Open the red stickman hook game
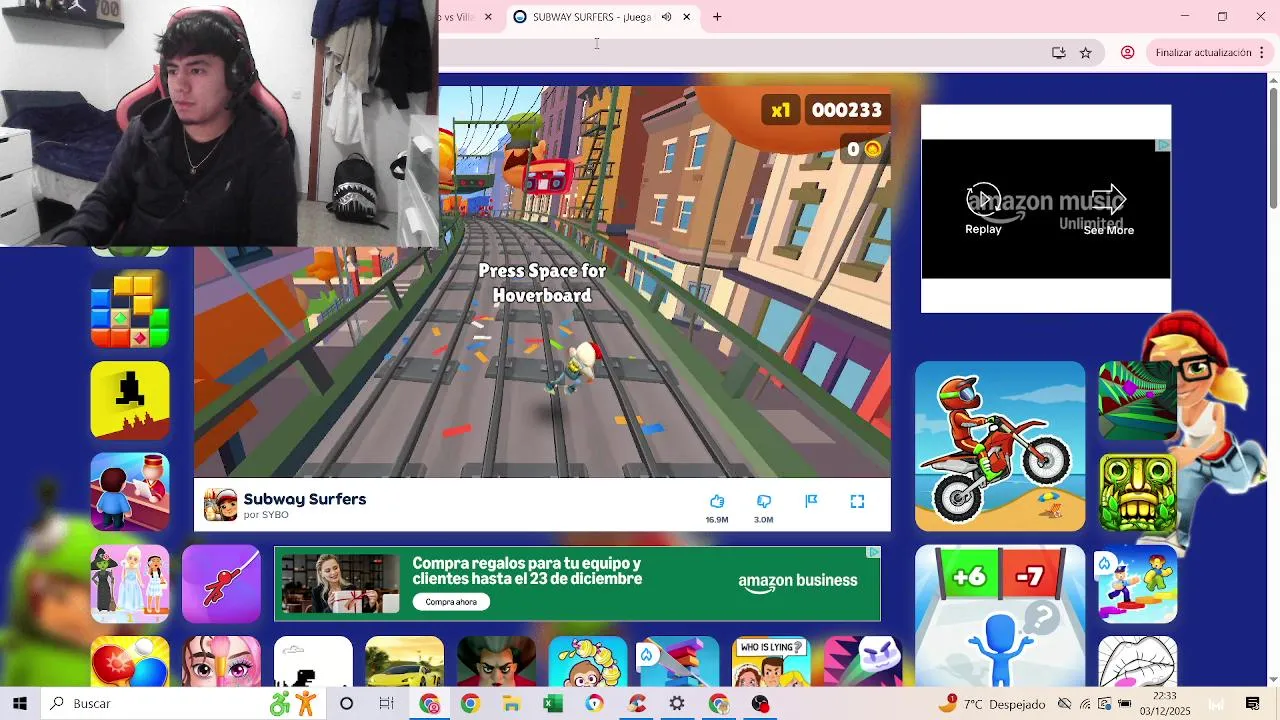This screenshot has height=720, width=1280. pyautogui.click(x=221, y=584)
